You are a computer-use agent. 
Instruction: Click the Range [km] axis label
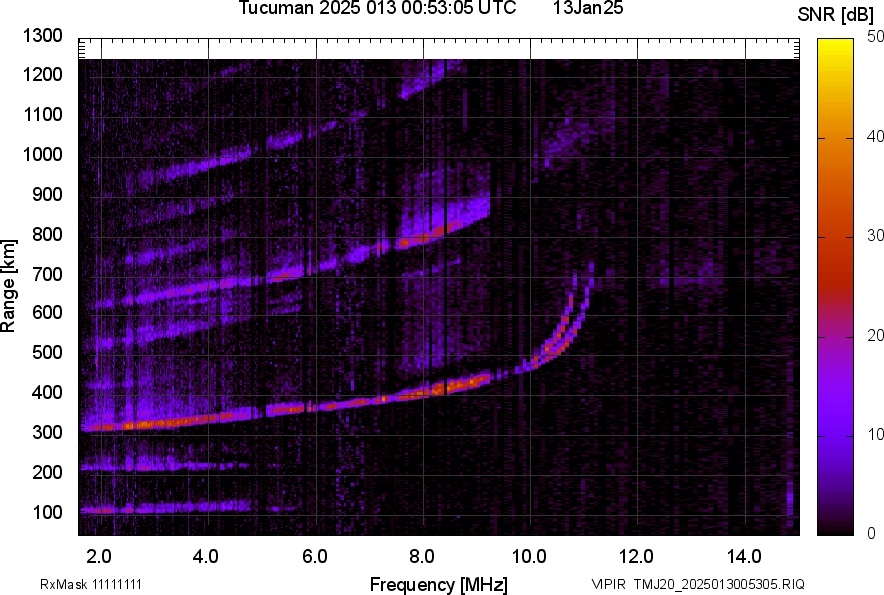(x=9, y=286)
